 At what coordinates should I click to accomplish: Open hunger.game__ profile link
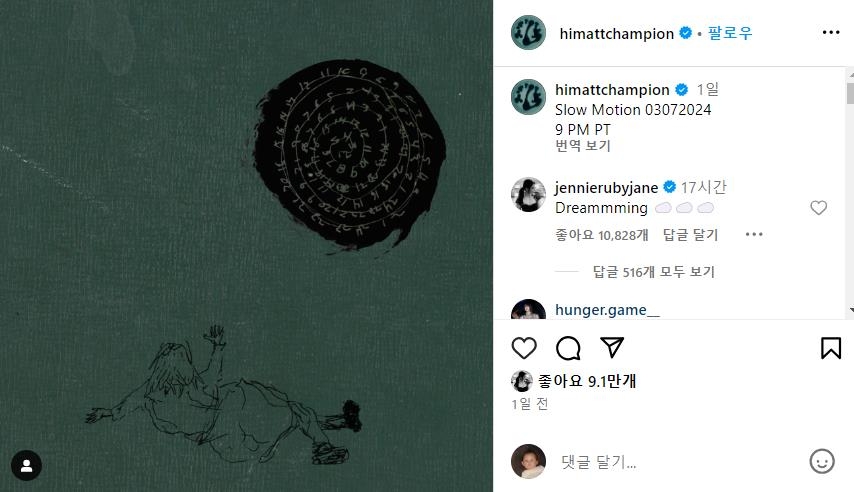(607, 310)
